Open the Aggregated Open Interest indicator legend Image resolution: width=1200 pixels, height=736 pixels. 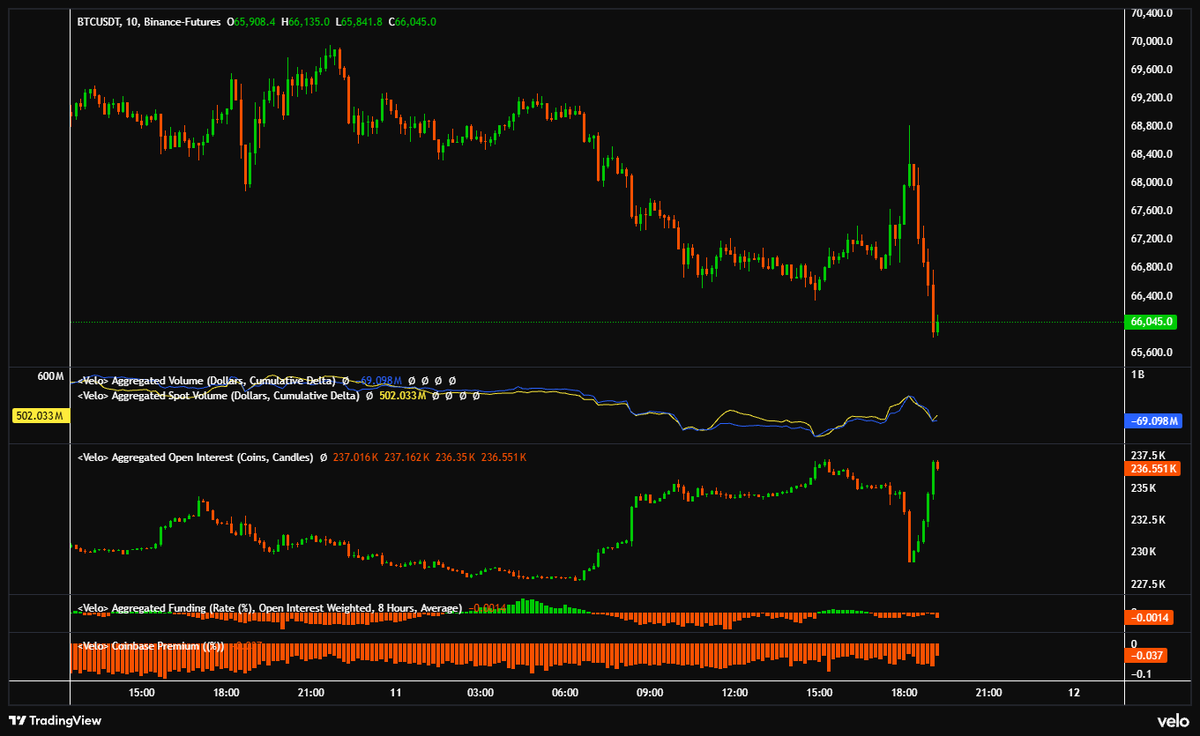click(x=195, y=457)
